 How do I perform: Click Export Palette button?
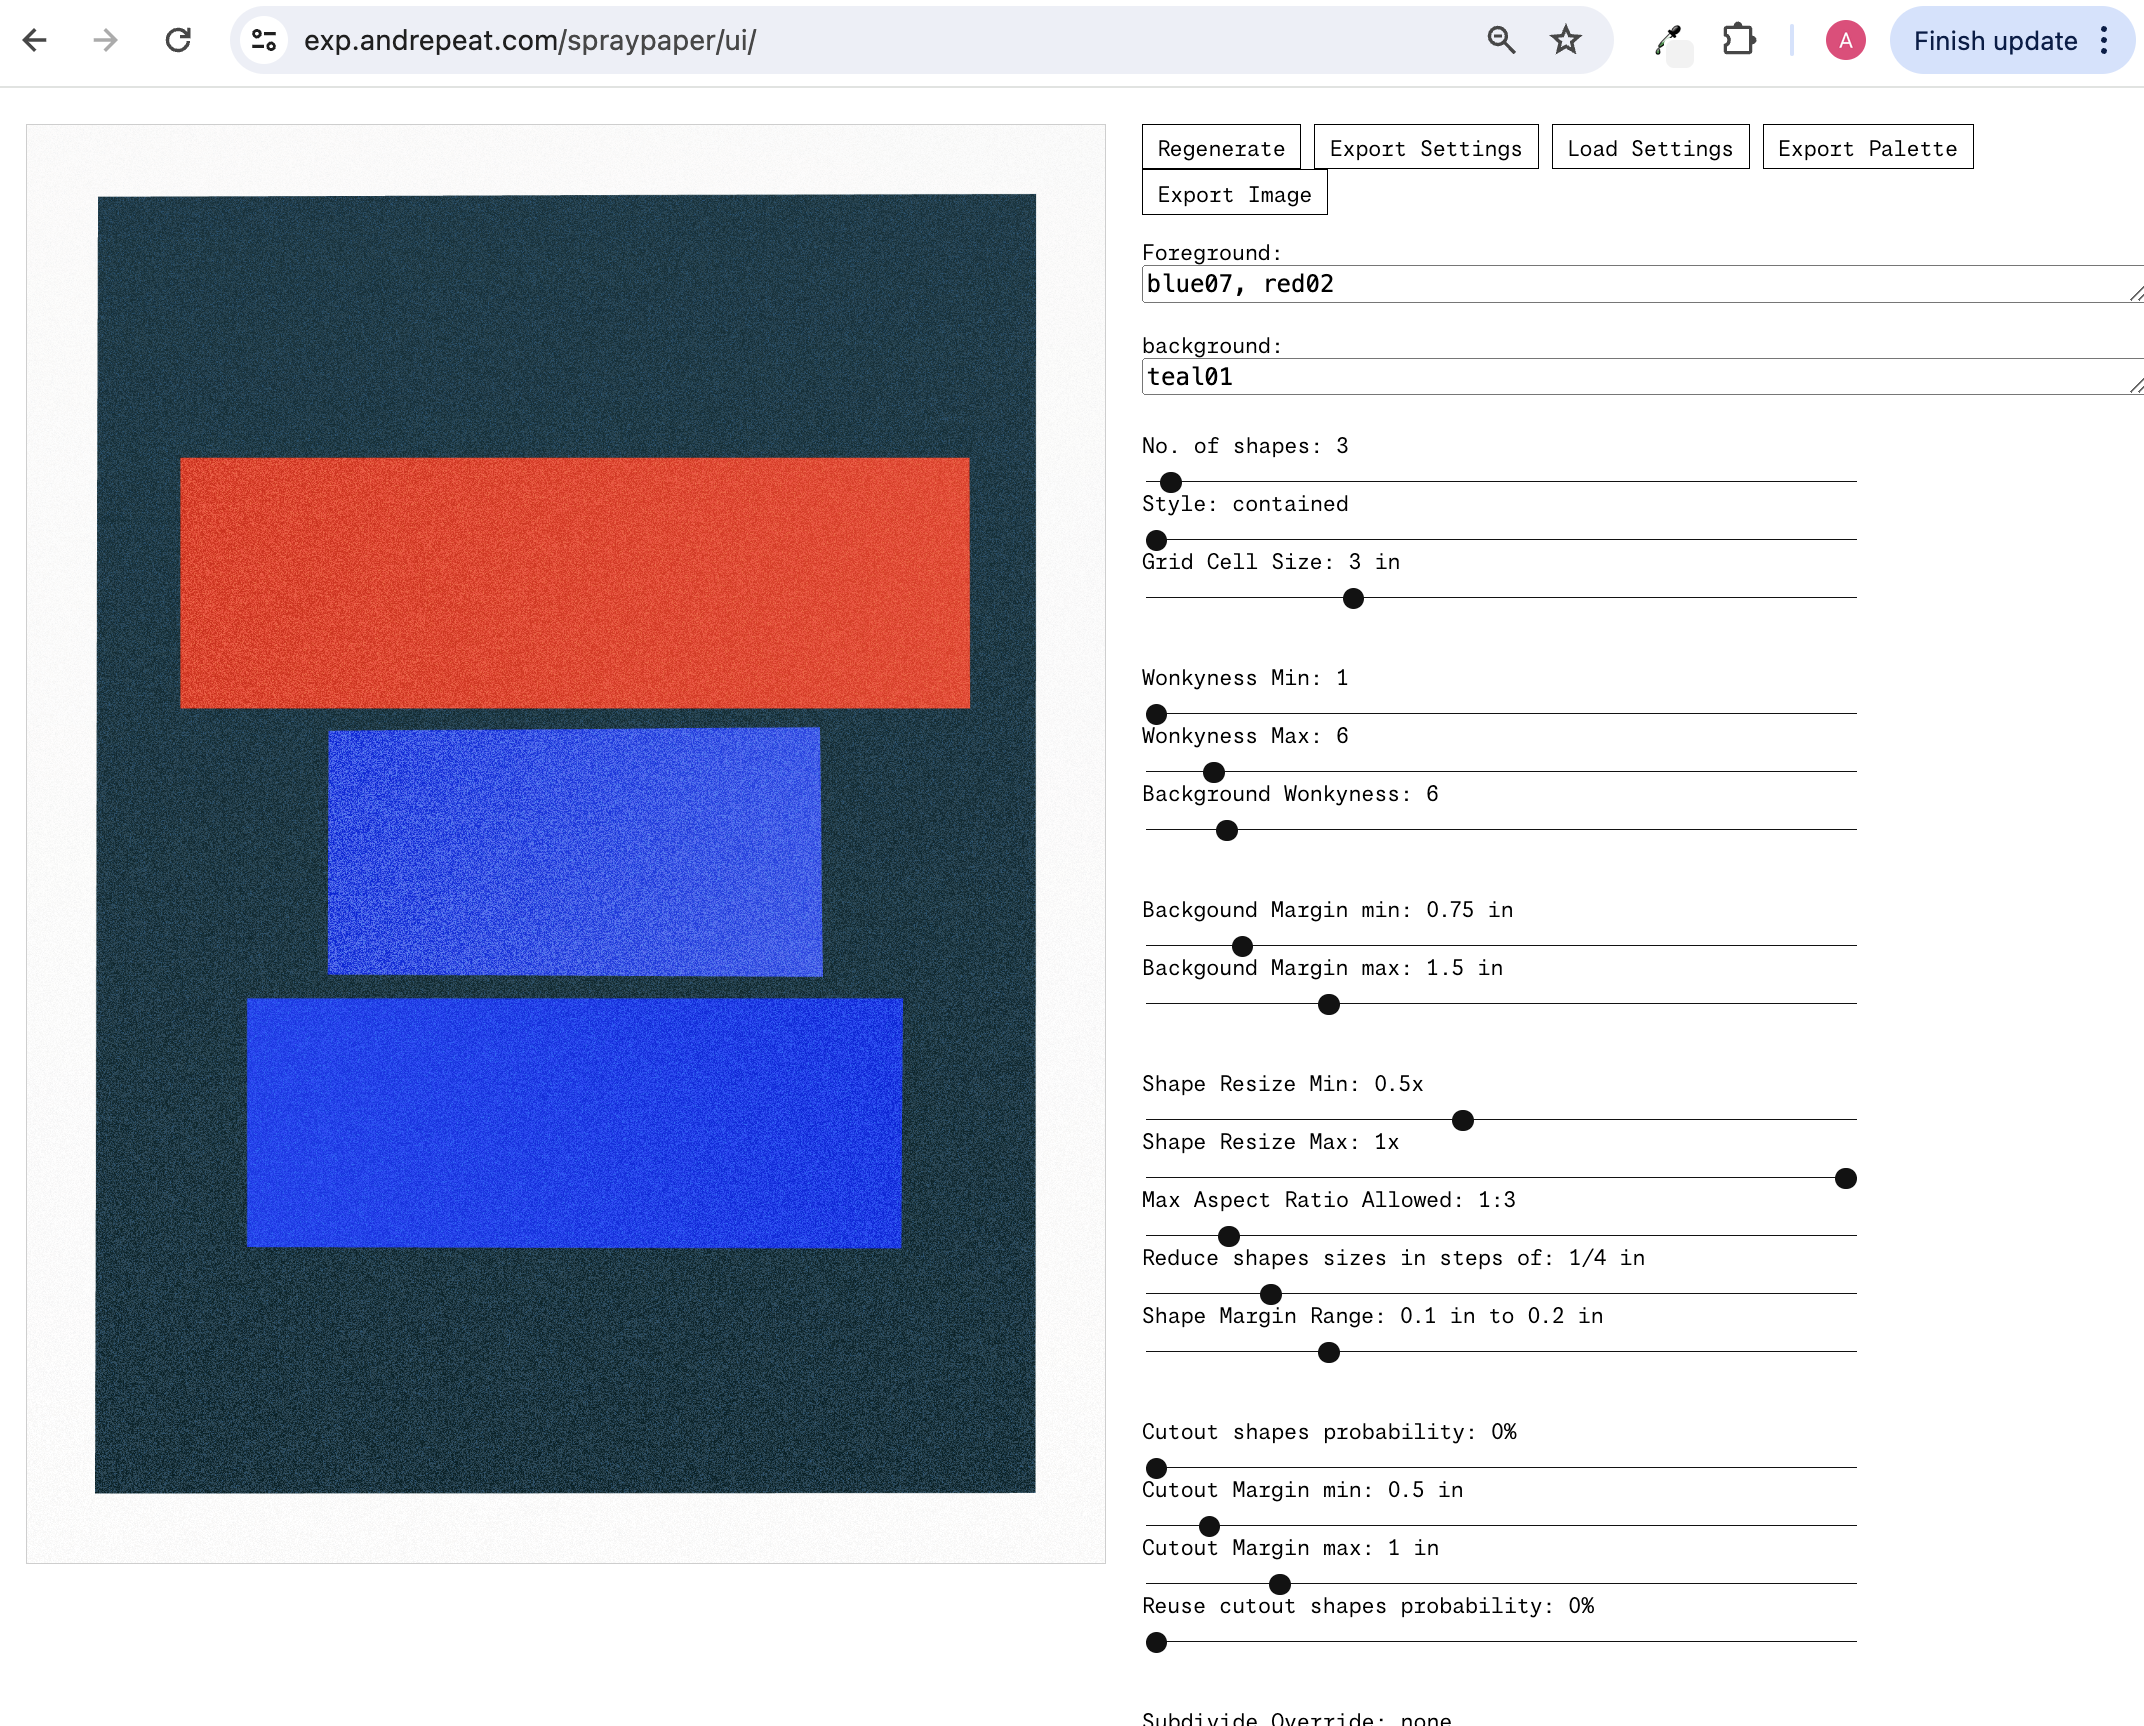coord(1867,148)
